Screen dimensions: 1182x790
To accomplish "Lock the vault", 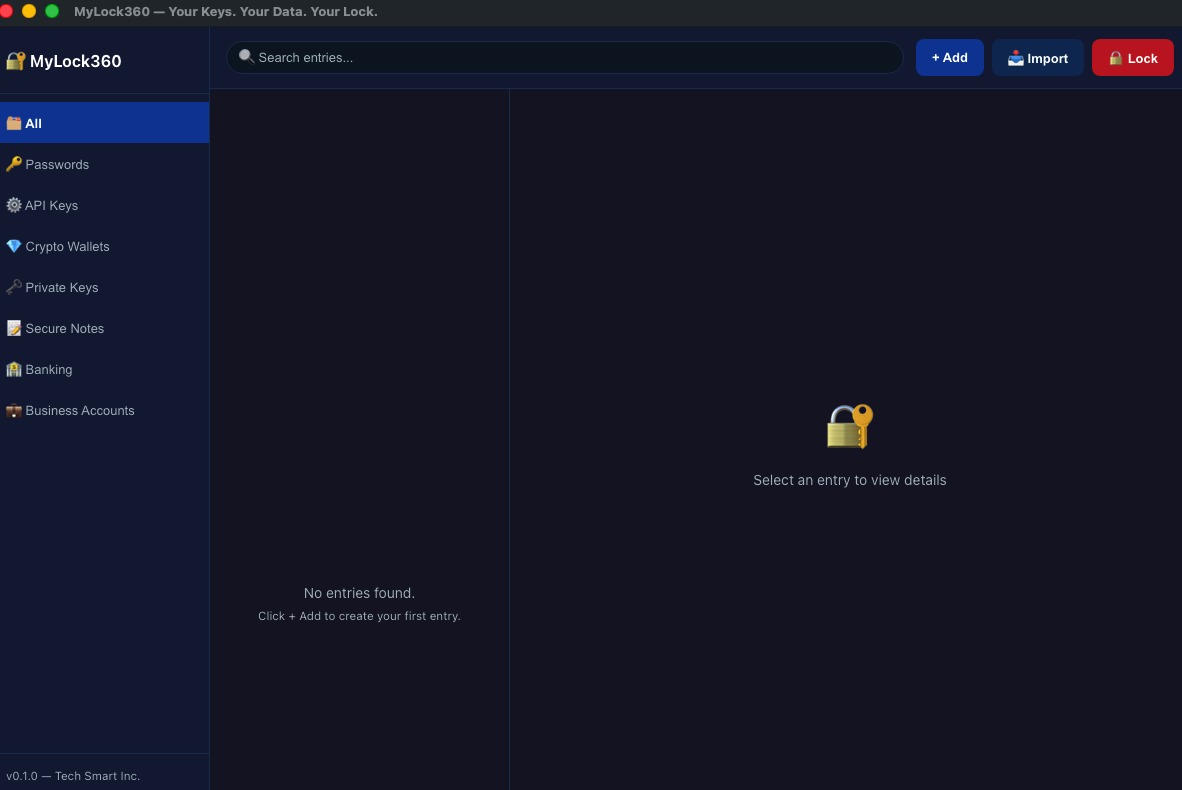I will [x=1132, y=57].
